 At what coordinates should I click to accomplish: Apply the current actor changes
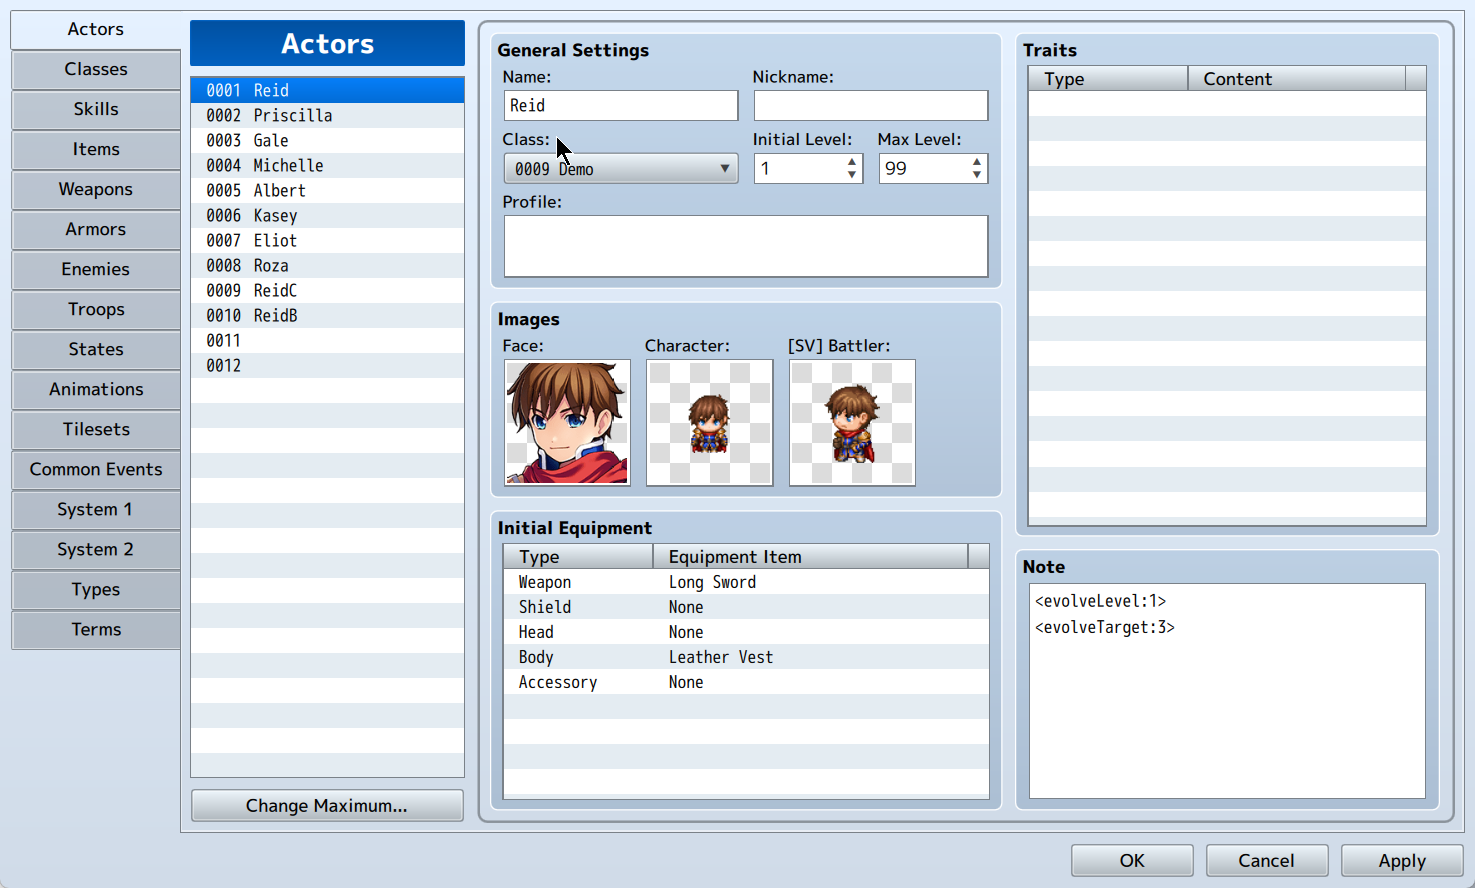[1401, 860]
